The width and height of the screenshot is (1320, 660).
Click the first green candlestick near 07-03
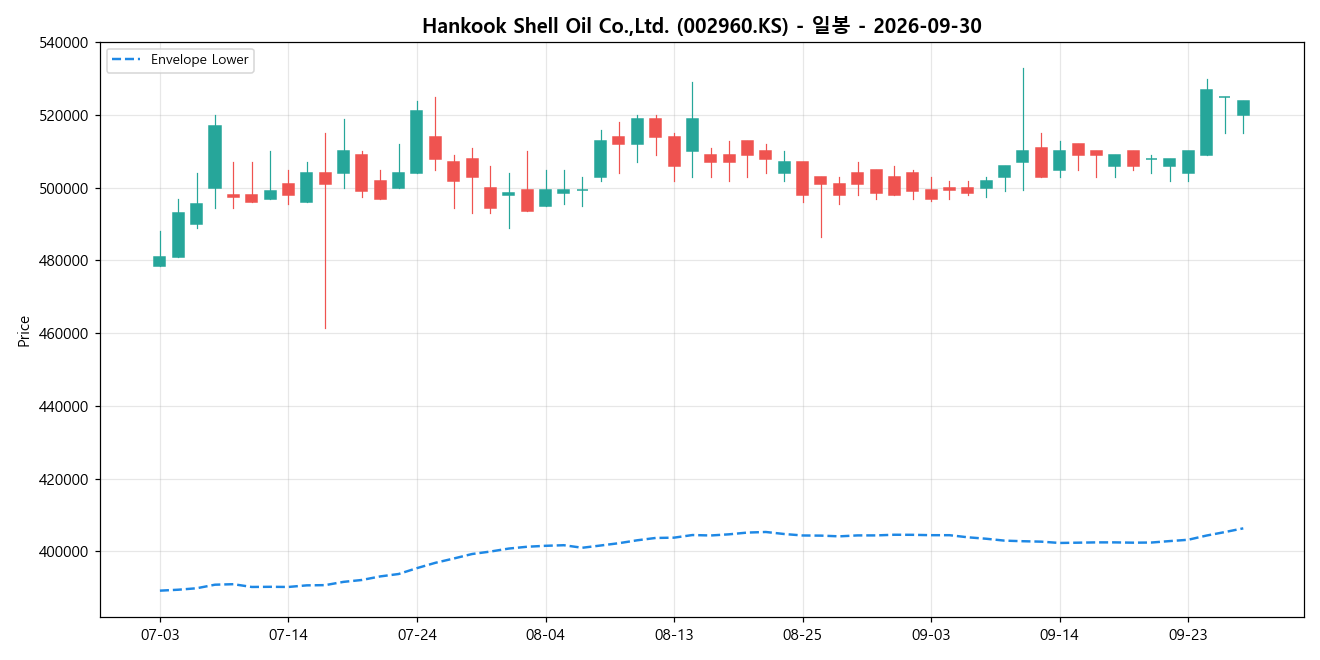tap(160, 261)
